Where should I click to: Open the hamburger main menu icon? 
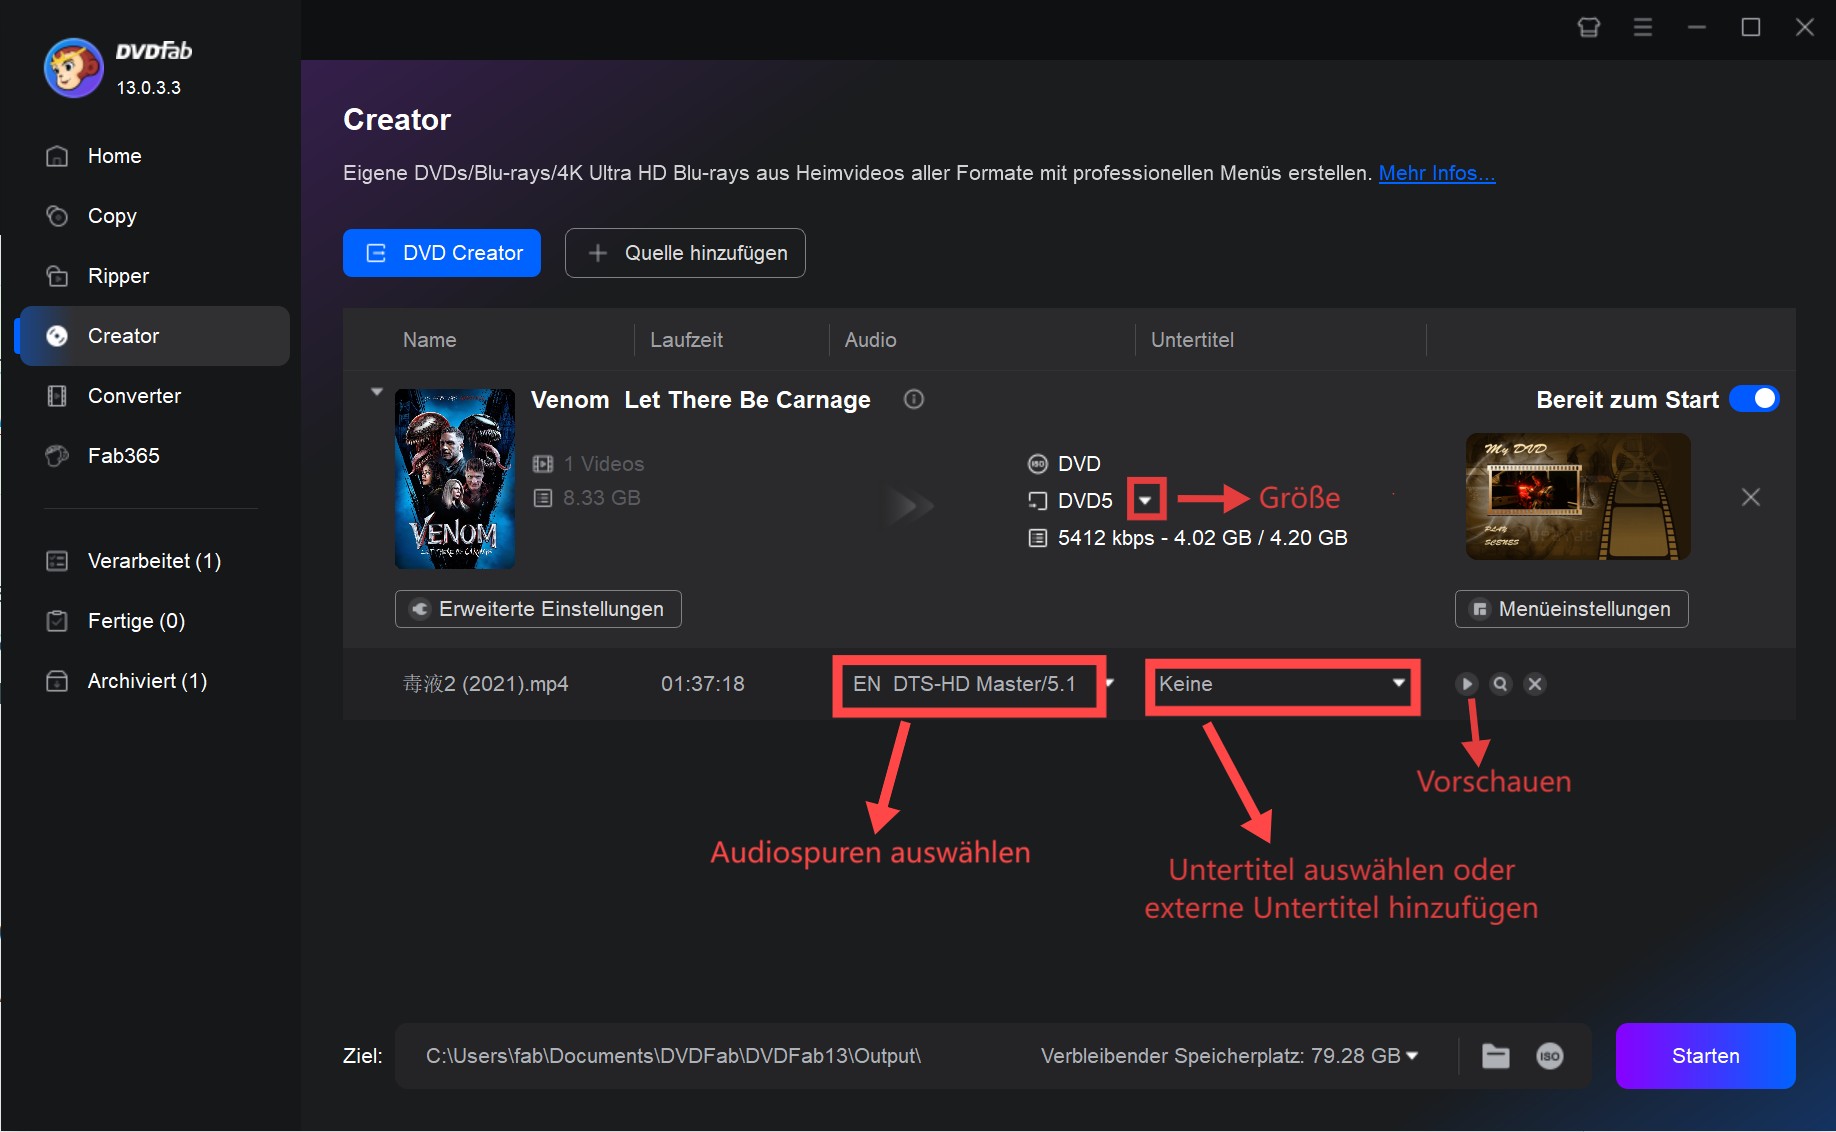[x=1643, y=27]
